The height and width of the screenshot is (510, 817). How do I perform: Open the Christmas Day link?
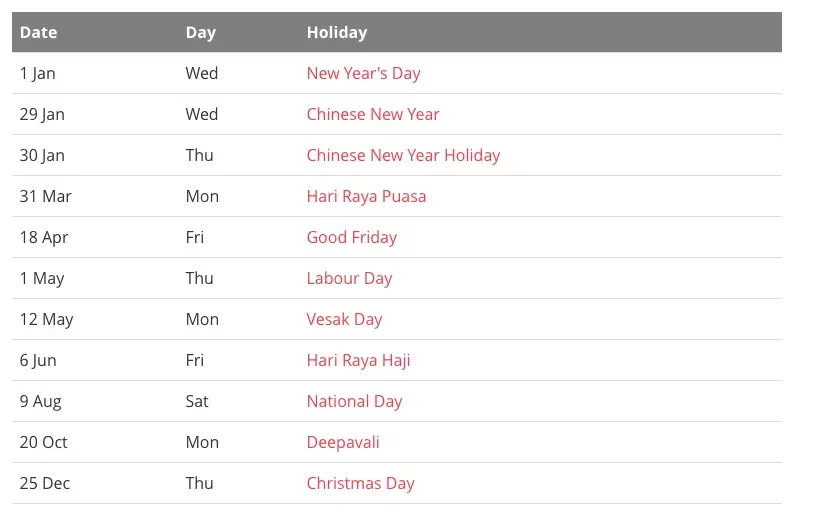click(x=361, y=483)
